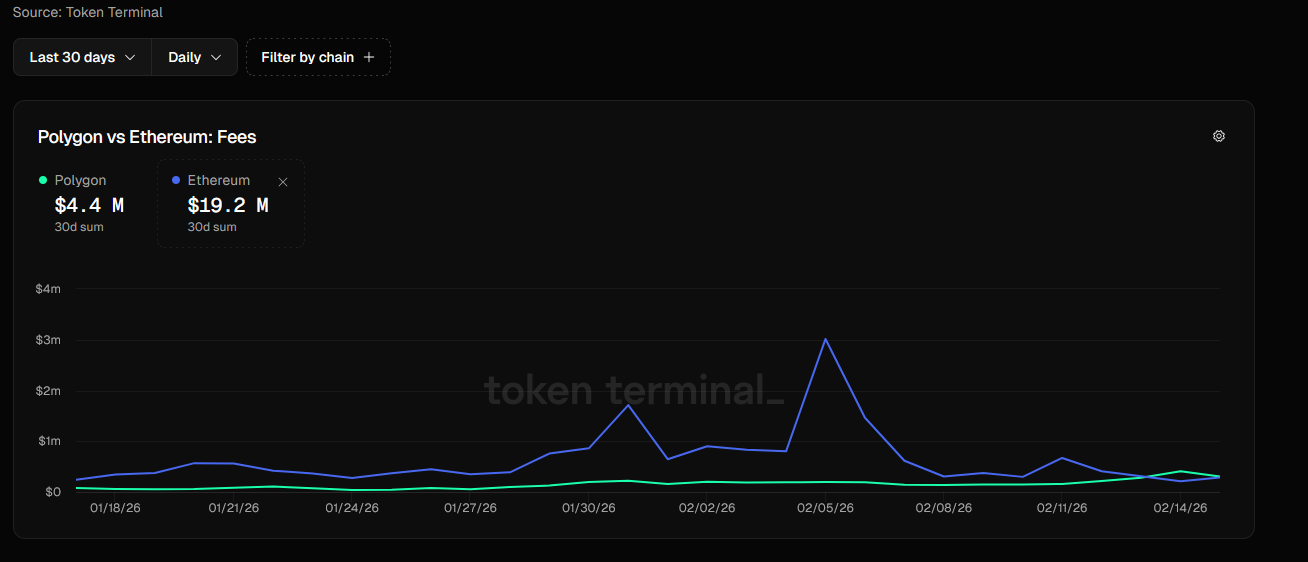This screenshot has width=1308, height=562.
Task: Open chart settings via gear icon
Action: [1218, 136]
